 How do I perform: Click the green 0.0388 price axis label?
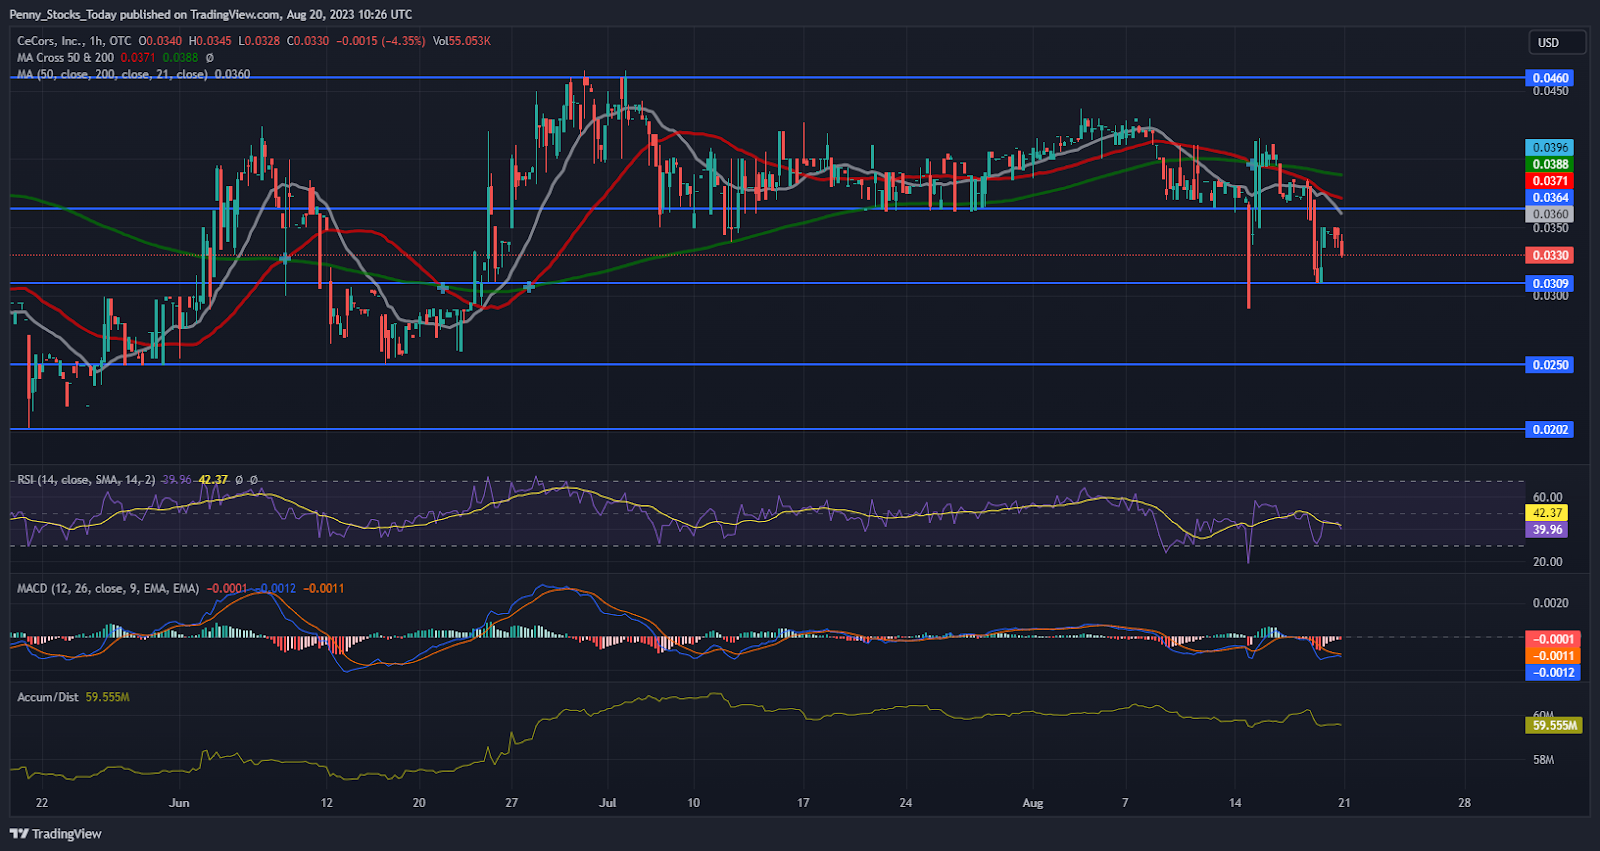1550,164
